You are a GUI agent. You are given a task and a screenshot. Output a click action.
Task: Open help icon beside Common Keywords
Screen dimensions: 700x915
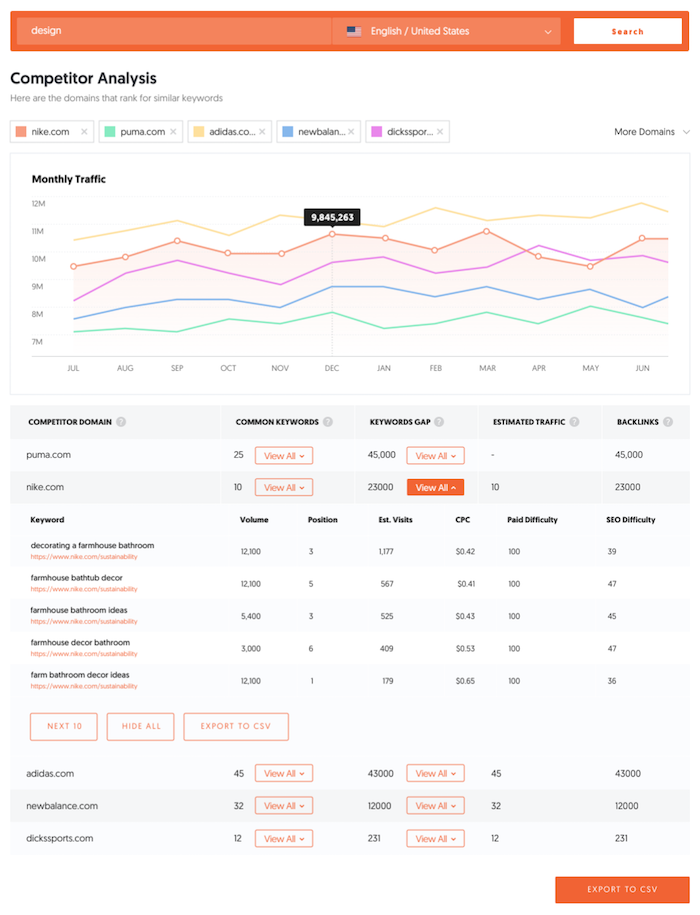pyautogui.click(x=328, y=422)
